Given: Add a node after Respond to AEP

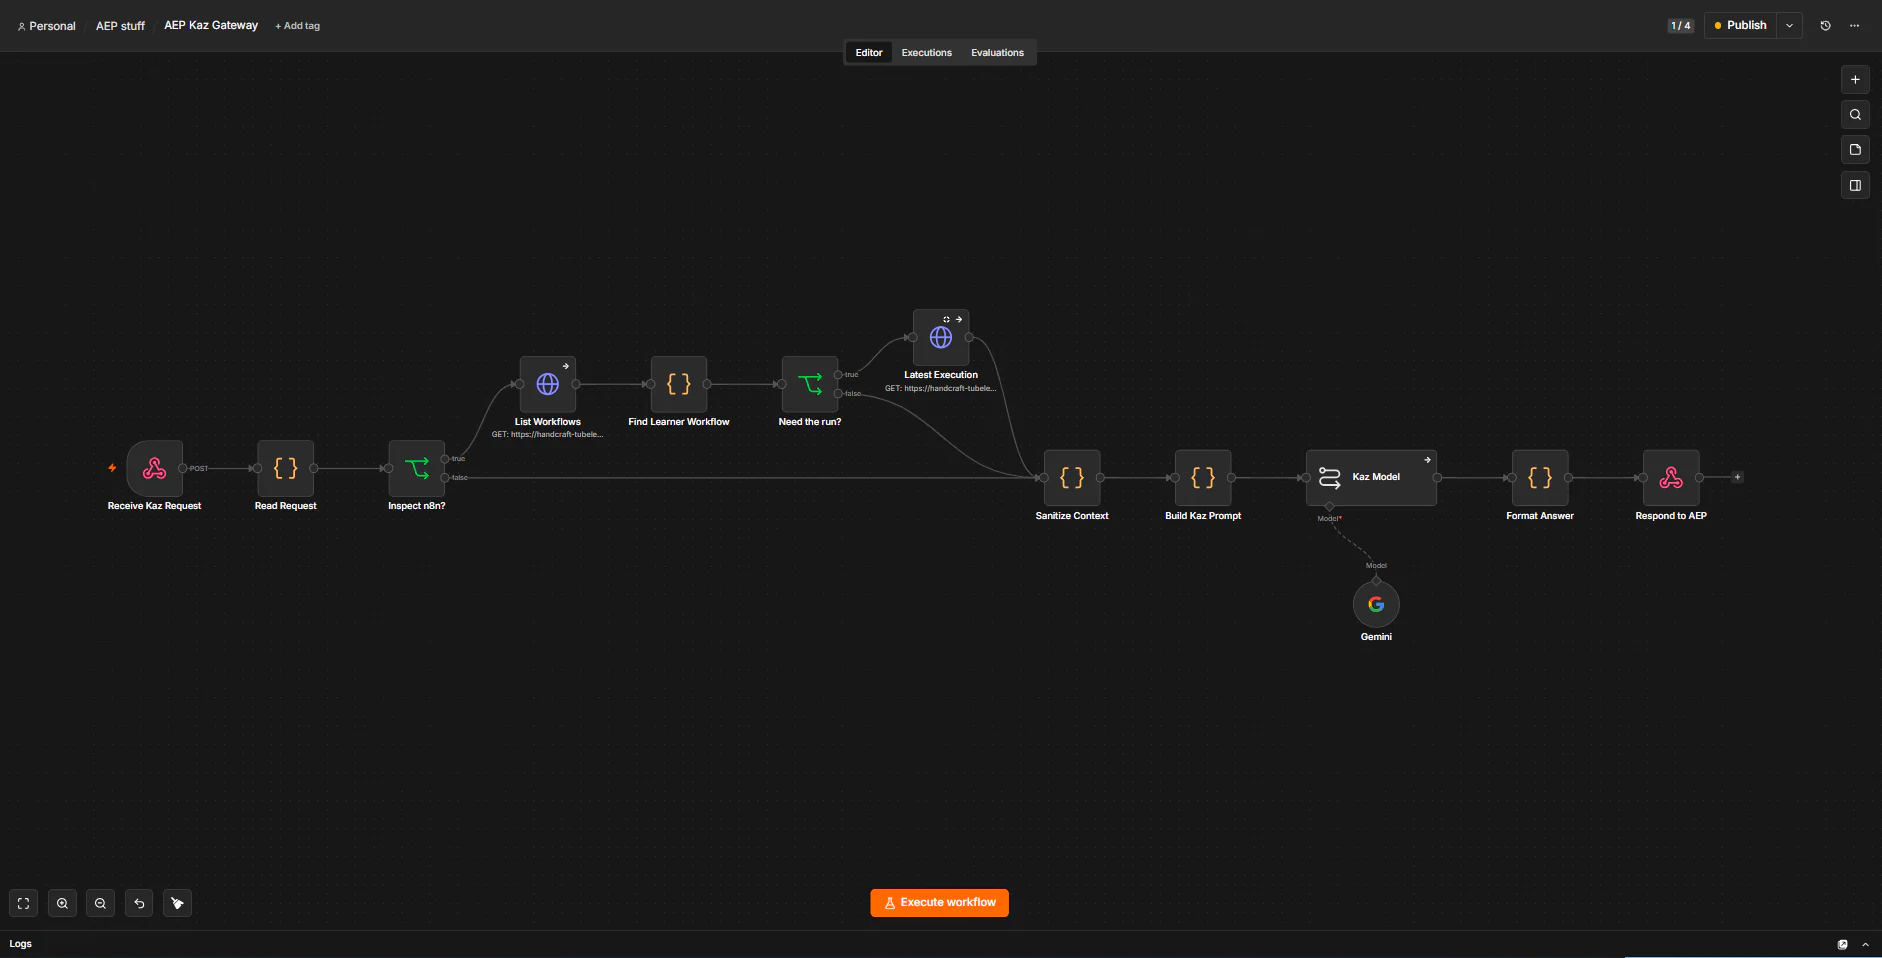Looking at the screenshot, I should [1737, 477].
